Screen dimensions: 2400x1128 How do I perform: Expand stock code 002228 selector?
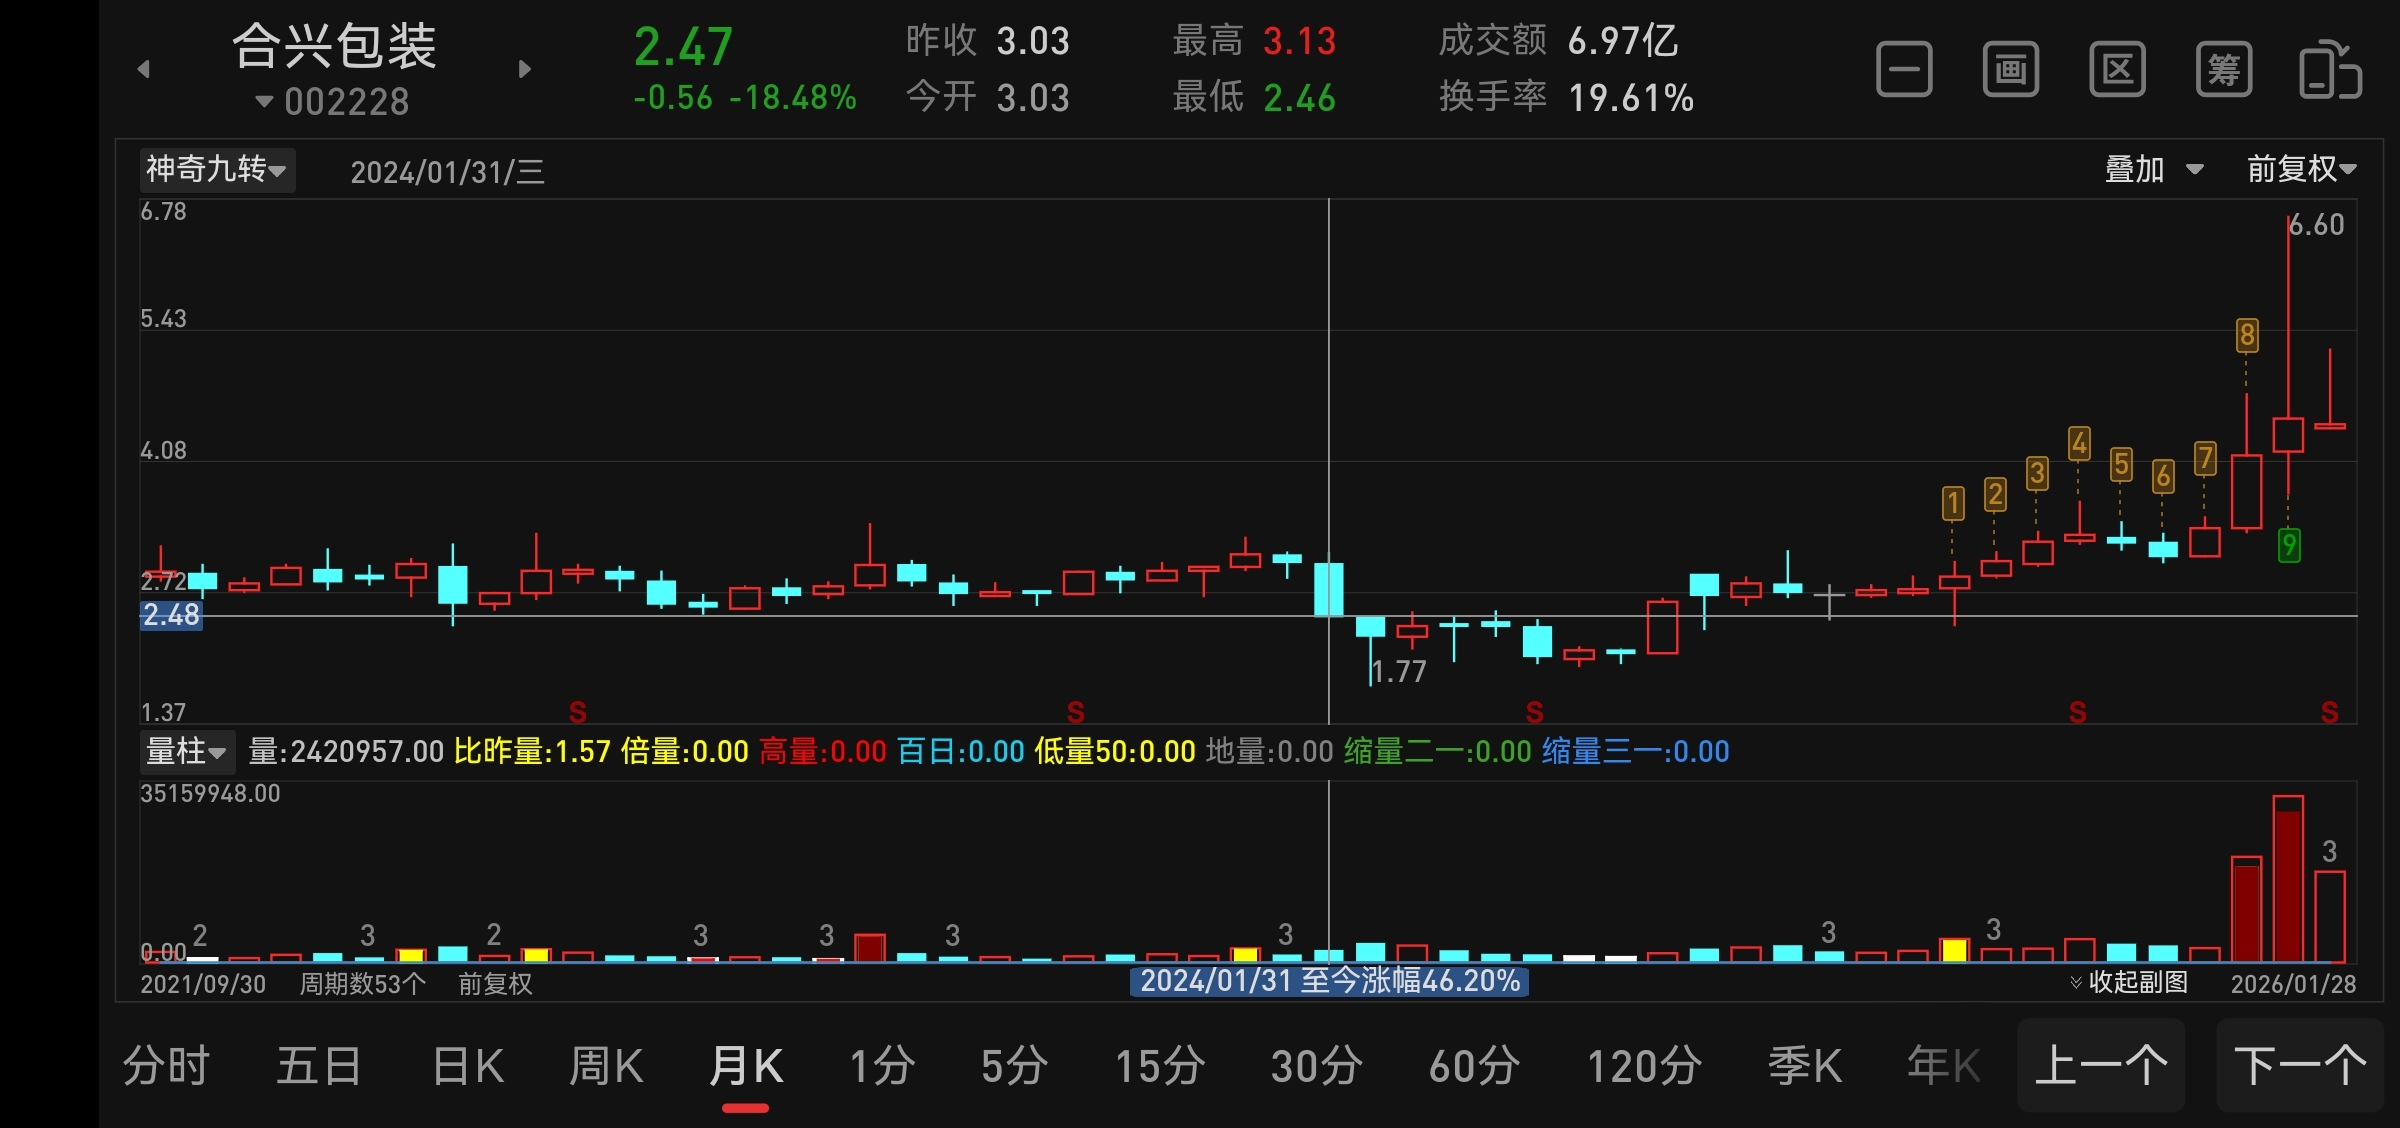[x=334, y=102]
